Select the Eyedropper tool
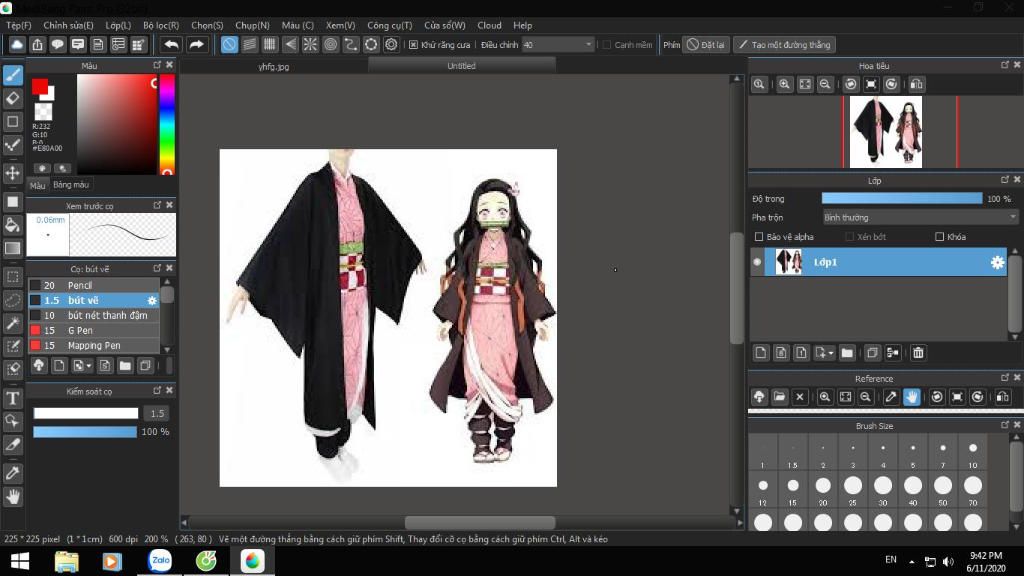Screen dimensions: 1024x576 tap(12, 473)
